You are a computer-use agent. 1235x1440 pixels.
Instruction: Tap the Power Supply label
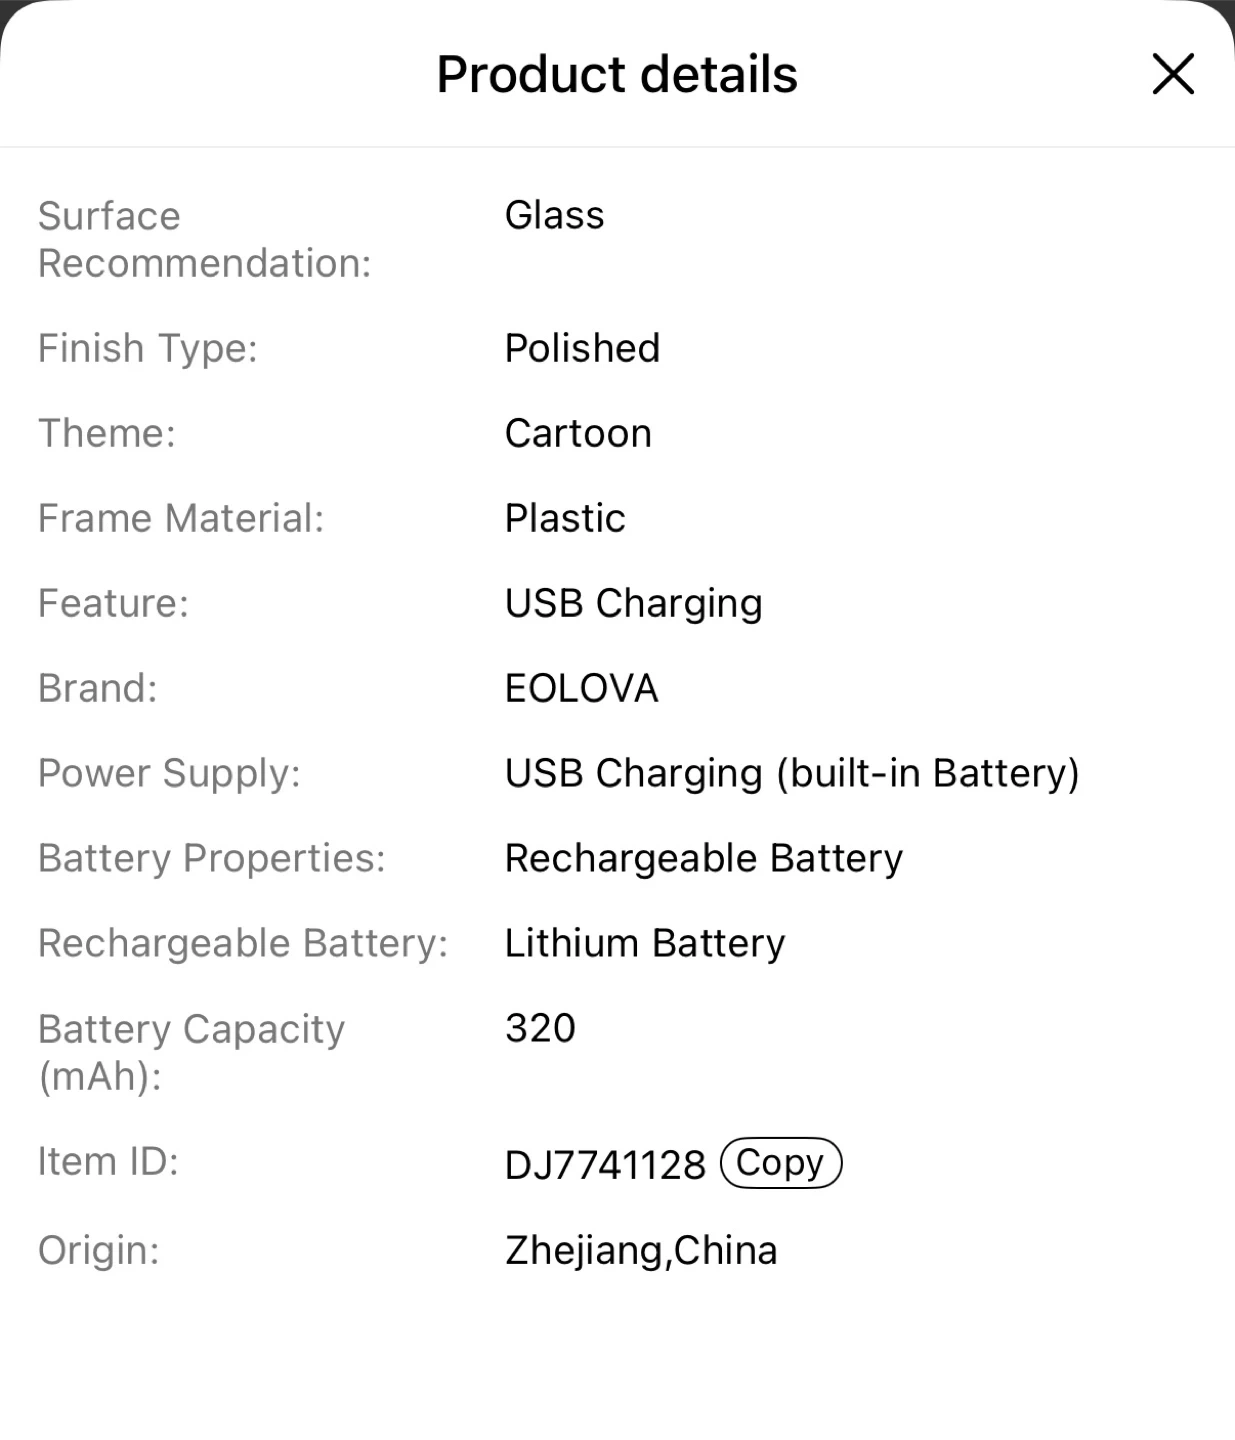pyautogui.click(x=169, y=773)
